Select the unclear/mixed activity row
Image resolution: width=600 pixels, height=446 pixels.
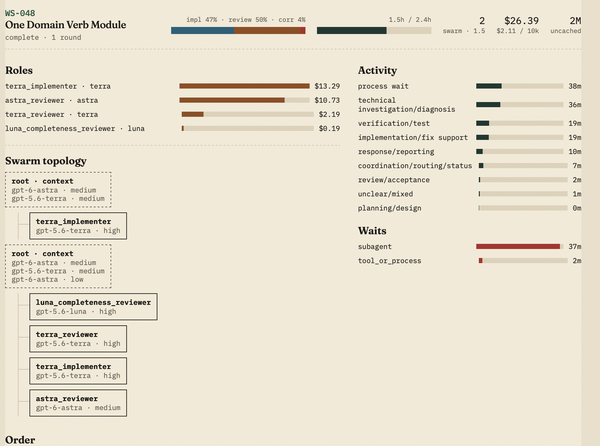(470, 194)
